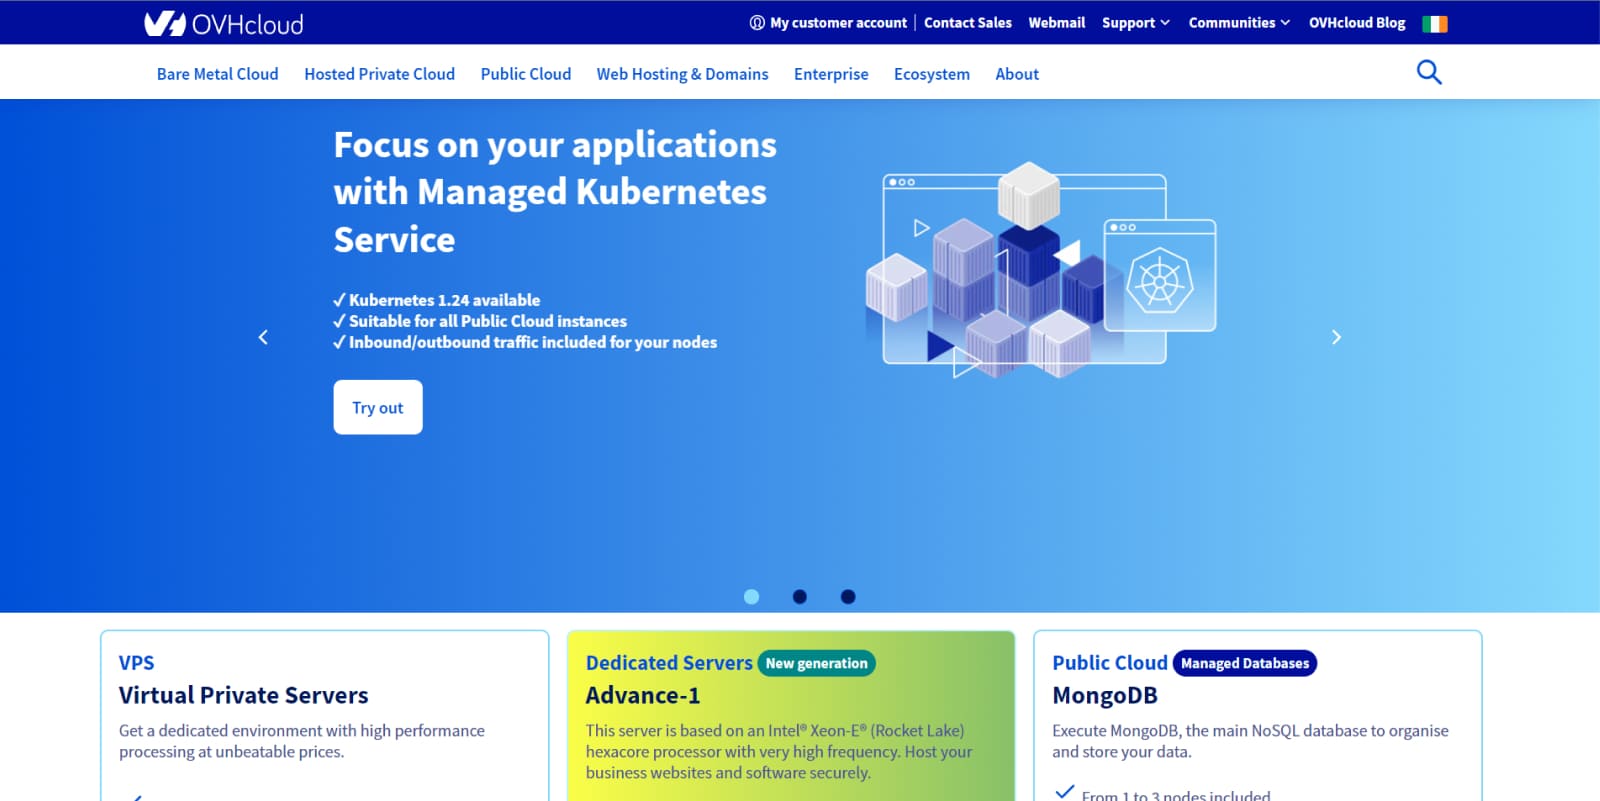Click the customer account user icon
The width and height of the screenshot is (1600, 801).
(x=757, y=23)
